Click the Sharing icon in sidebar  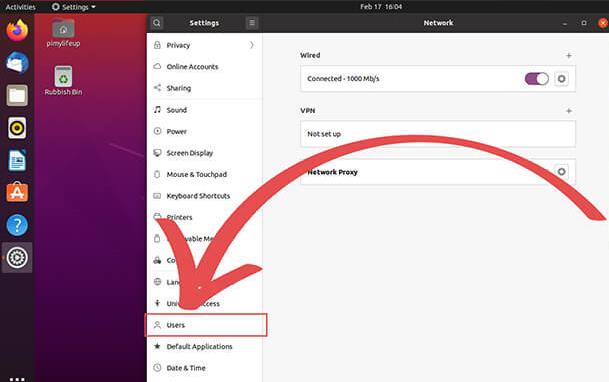coord(157,88)
